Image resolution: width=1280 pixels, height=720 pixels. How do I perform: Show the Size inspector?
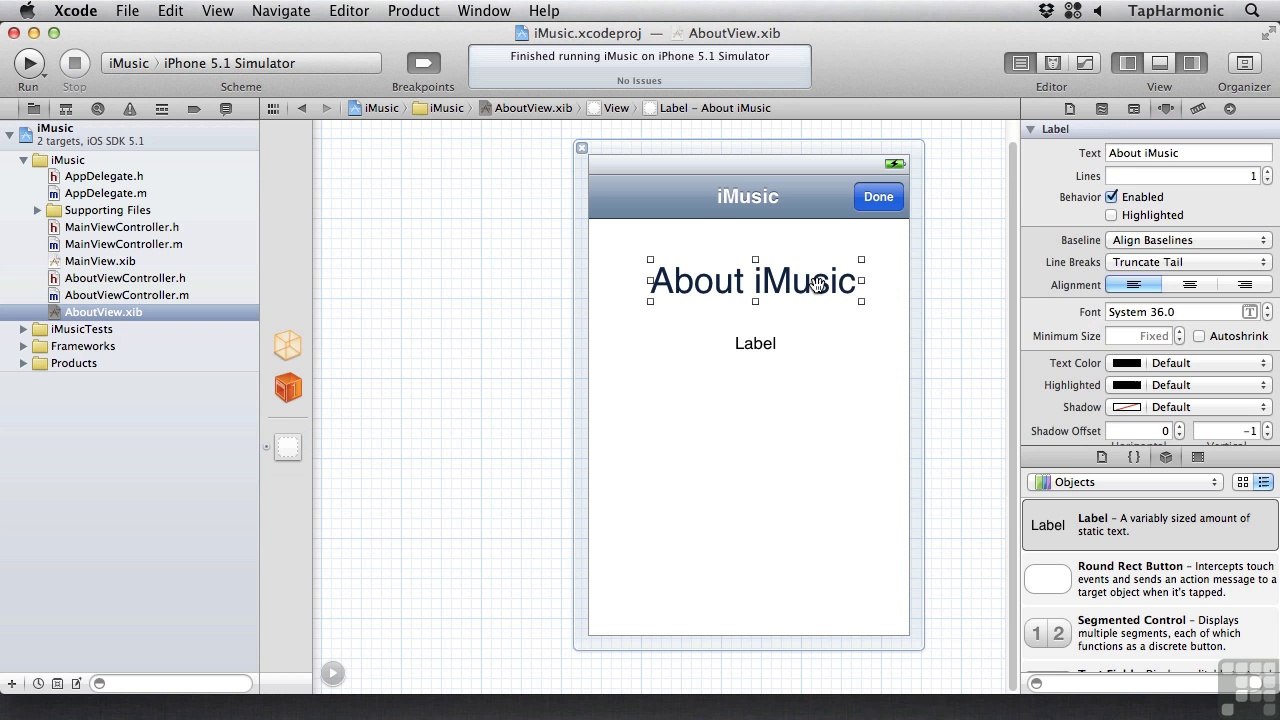click(x=1198, y=108)
